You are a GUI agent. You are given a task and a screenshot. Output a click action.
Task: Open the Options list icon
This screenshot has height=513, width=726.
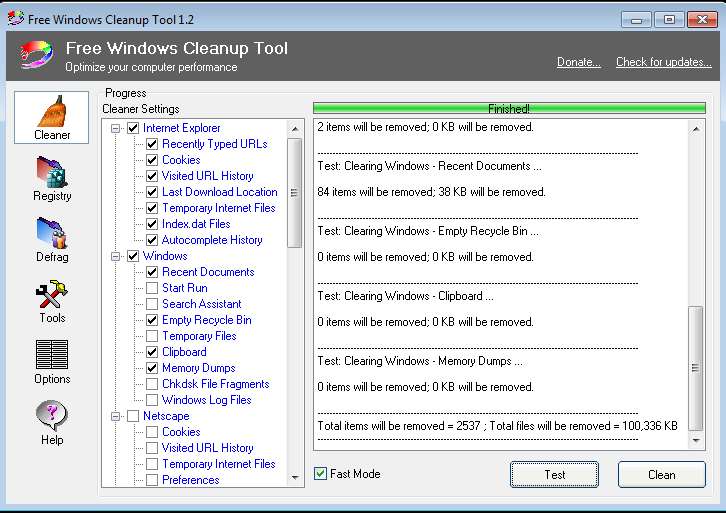pyautogui.click(x=52, y=355)
